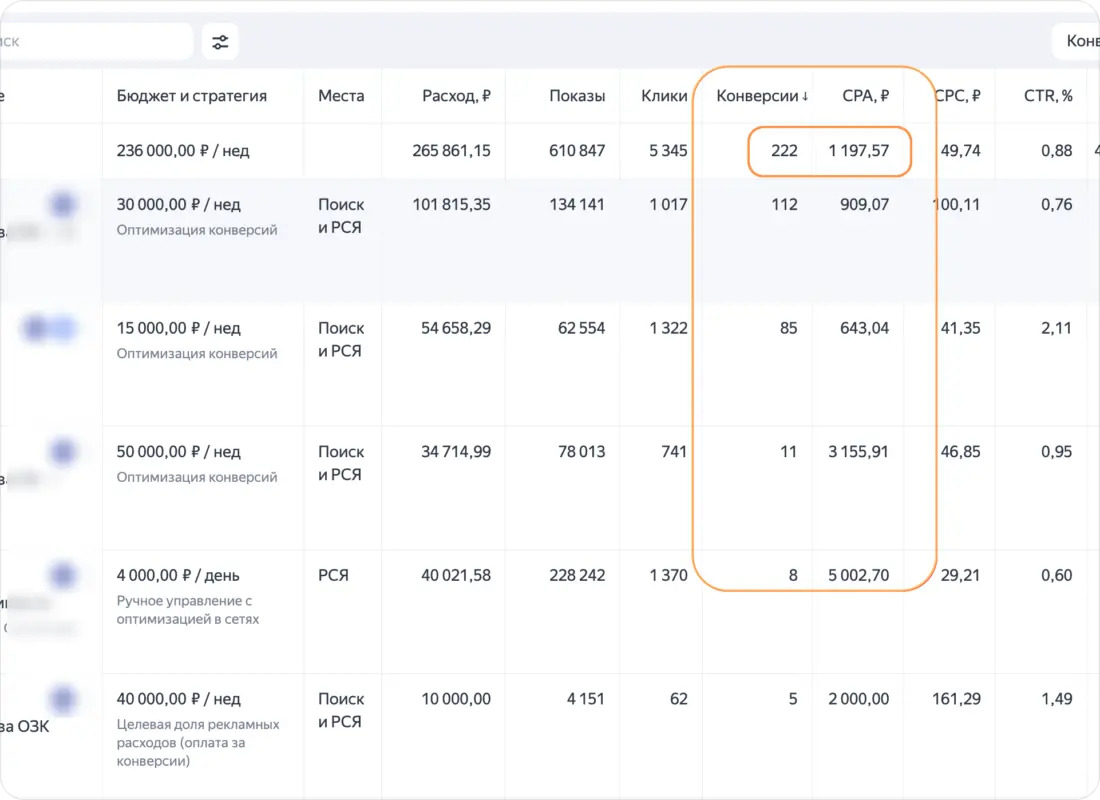1100x800 pixels.
Task: Open the 15 000,00 ₽ / нед budget
Action: click(x=178, y=328)
